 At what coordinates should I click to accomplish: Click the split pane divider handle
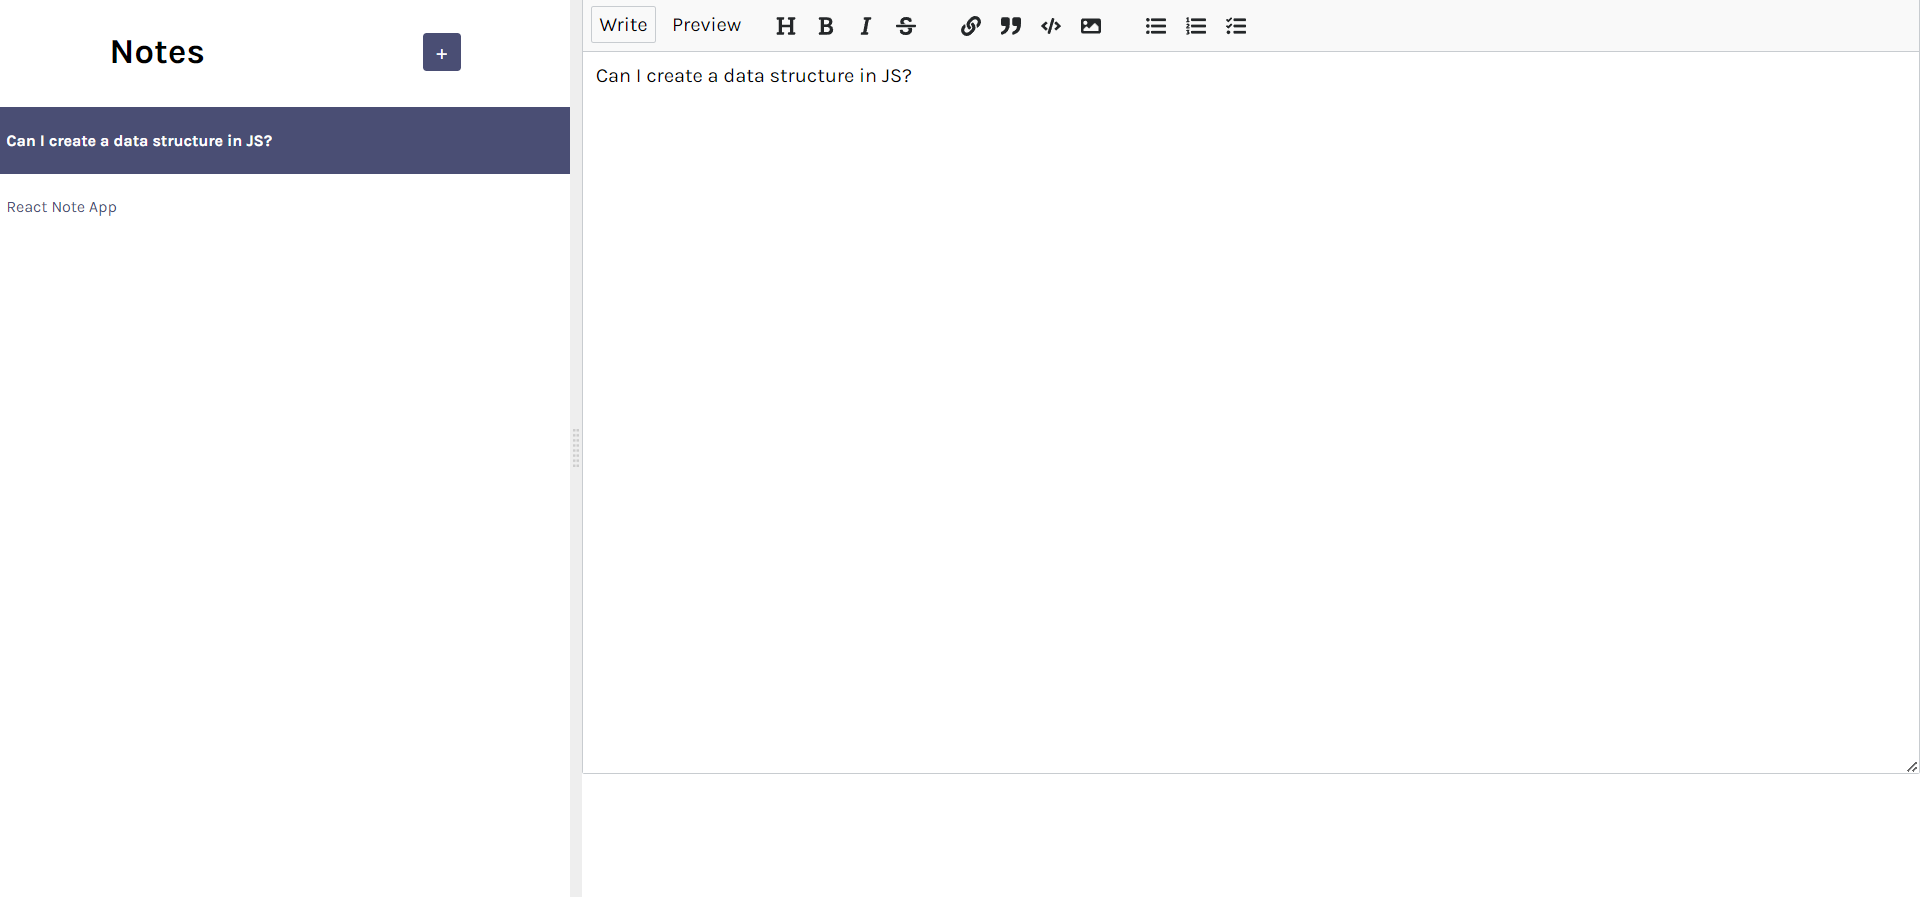point(576,448)
